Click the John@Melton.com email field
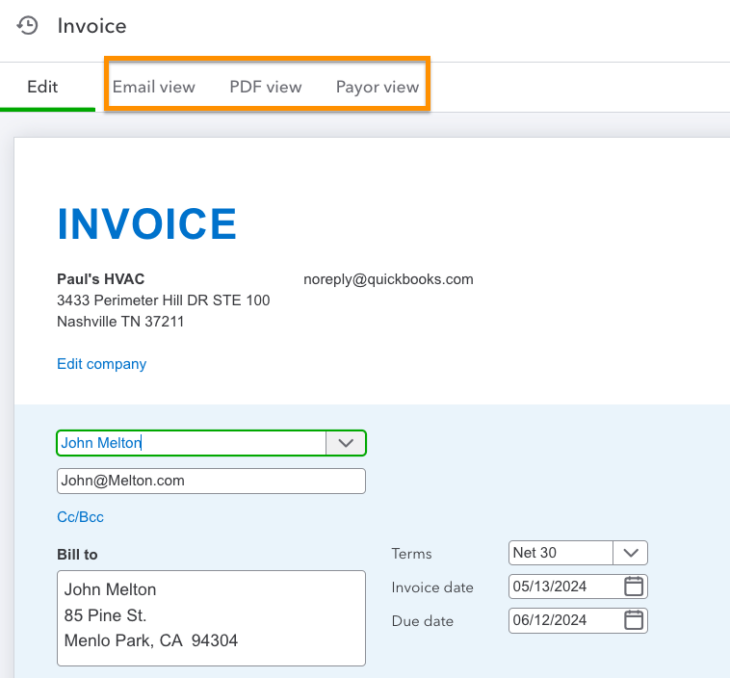 click(211, 481)
